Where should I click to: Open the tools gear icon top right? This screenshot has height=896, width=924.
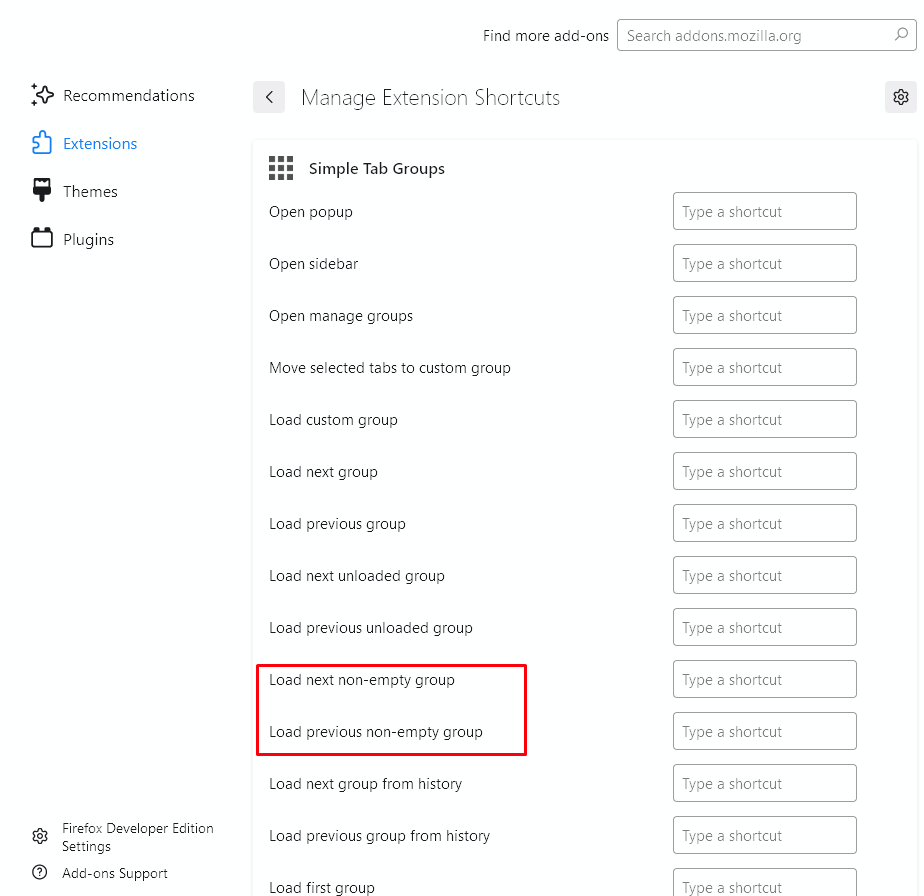point(900,97)
